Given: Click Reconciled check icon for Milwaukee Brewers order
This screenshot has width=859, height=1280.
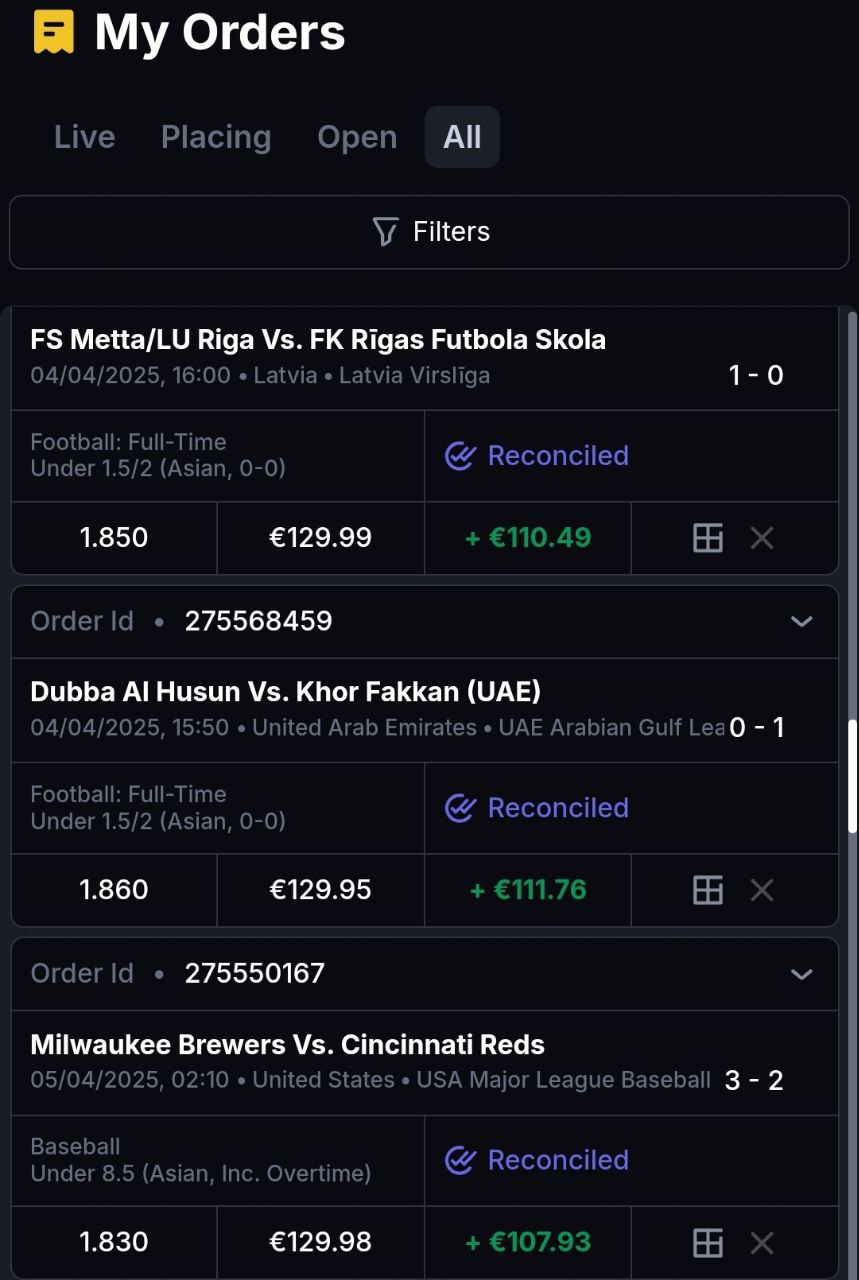Looking at the screenshot, I should [460, 1160].
